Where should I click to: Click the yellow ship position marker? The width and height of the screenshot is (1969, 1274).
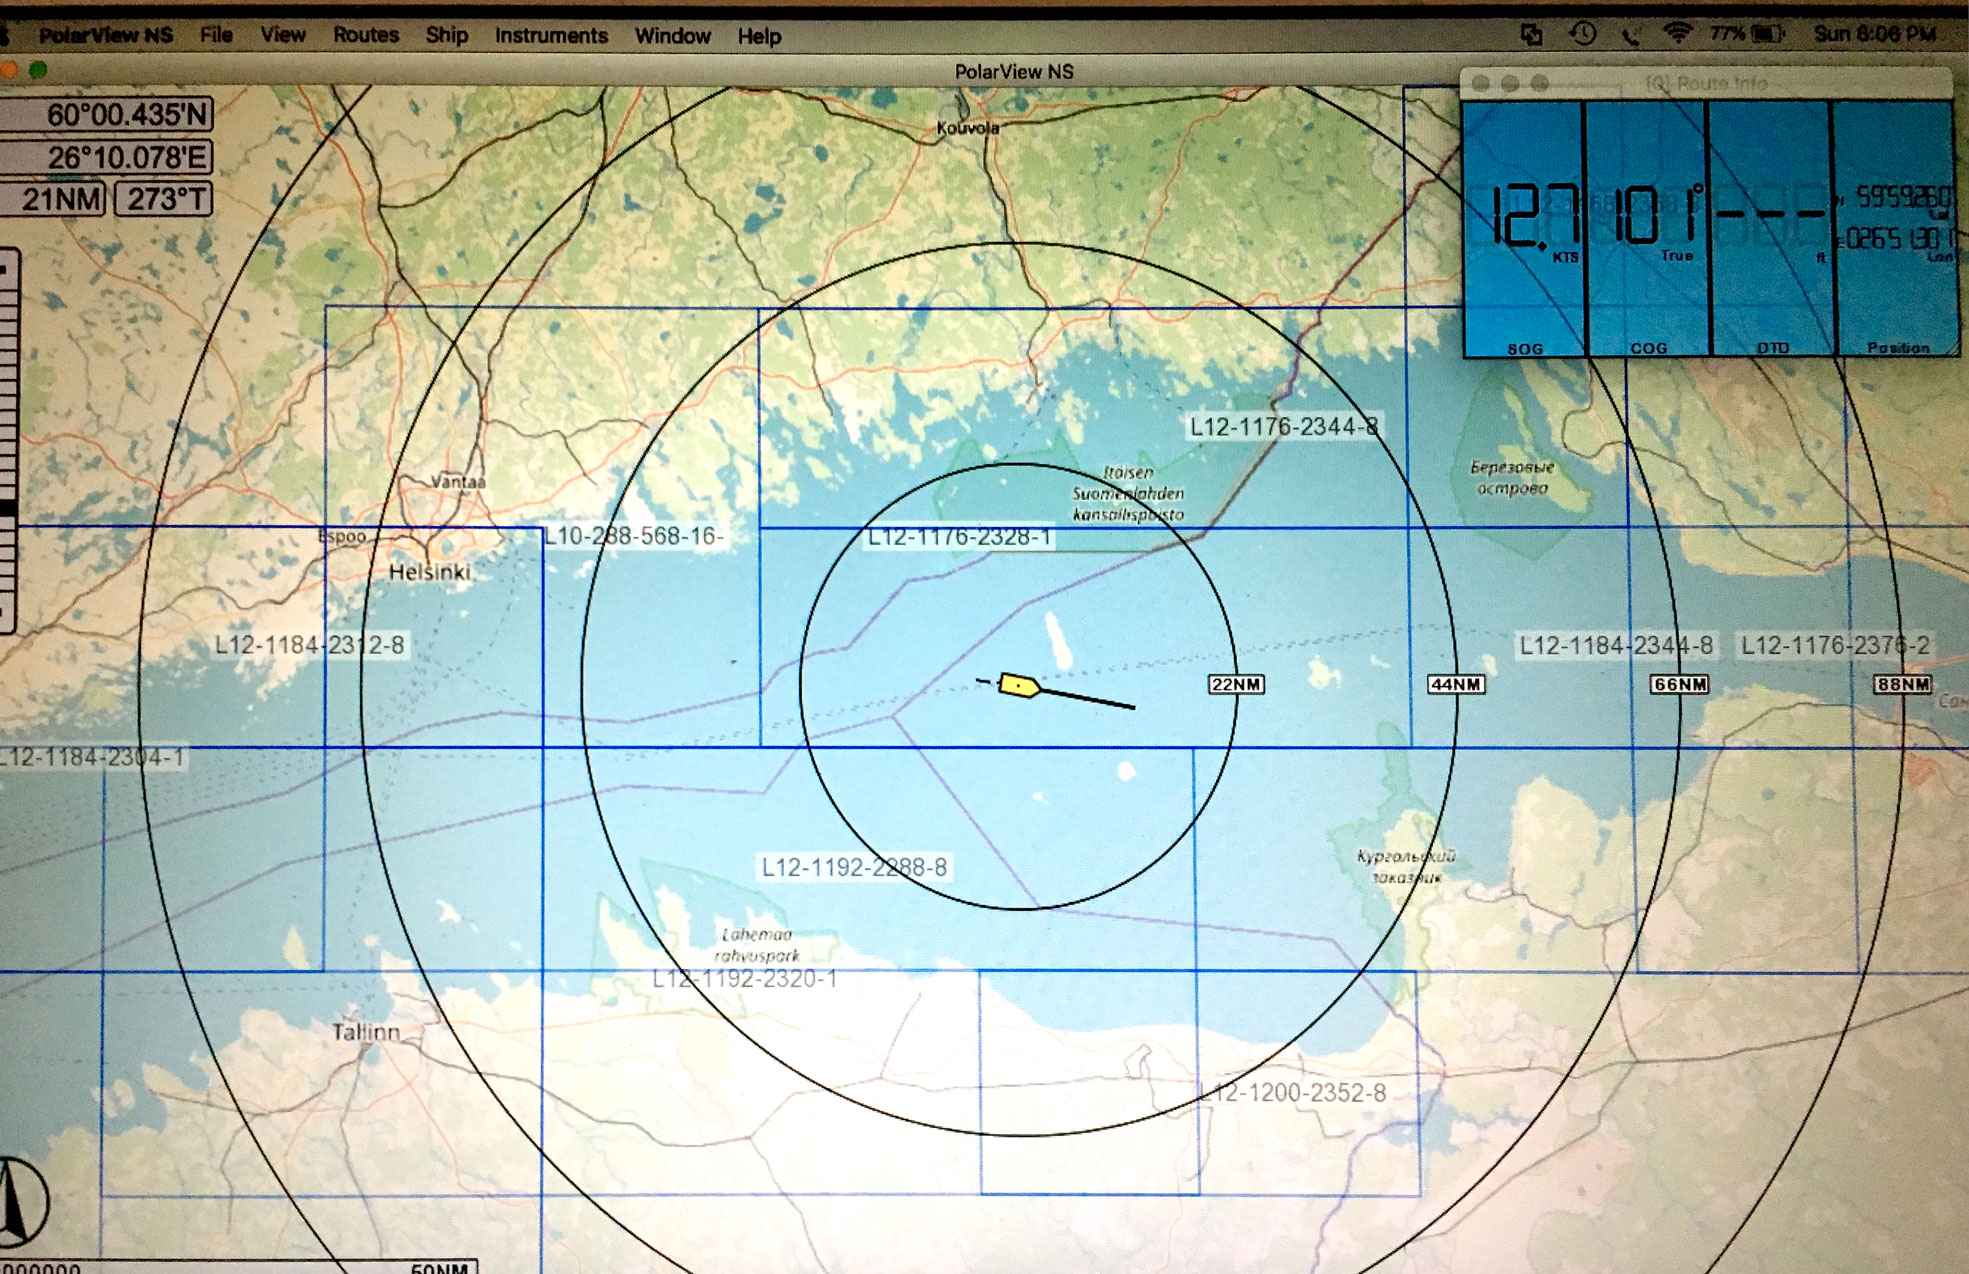(x=1019, y=685)
